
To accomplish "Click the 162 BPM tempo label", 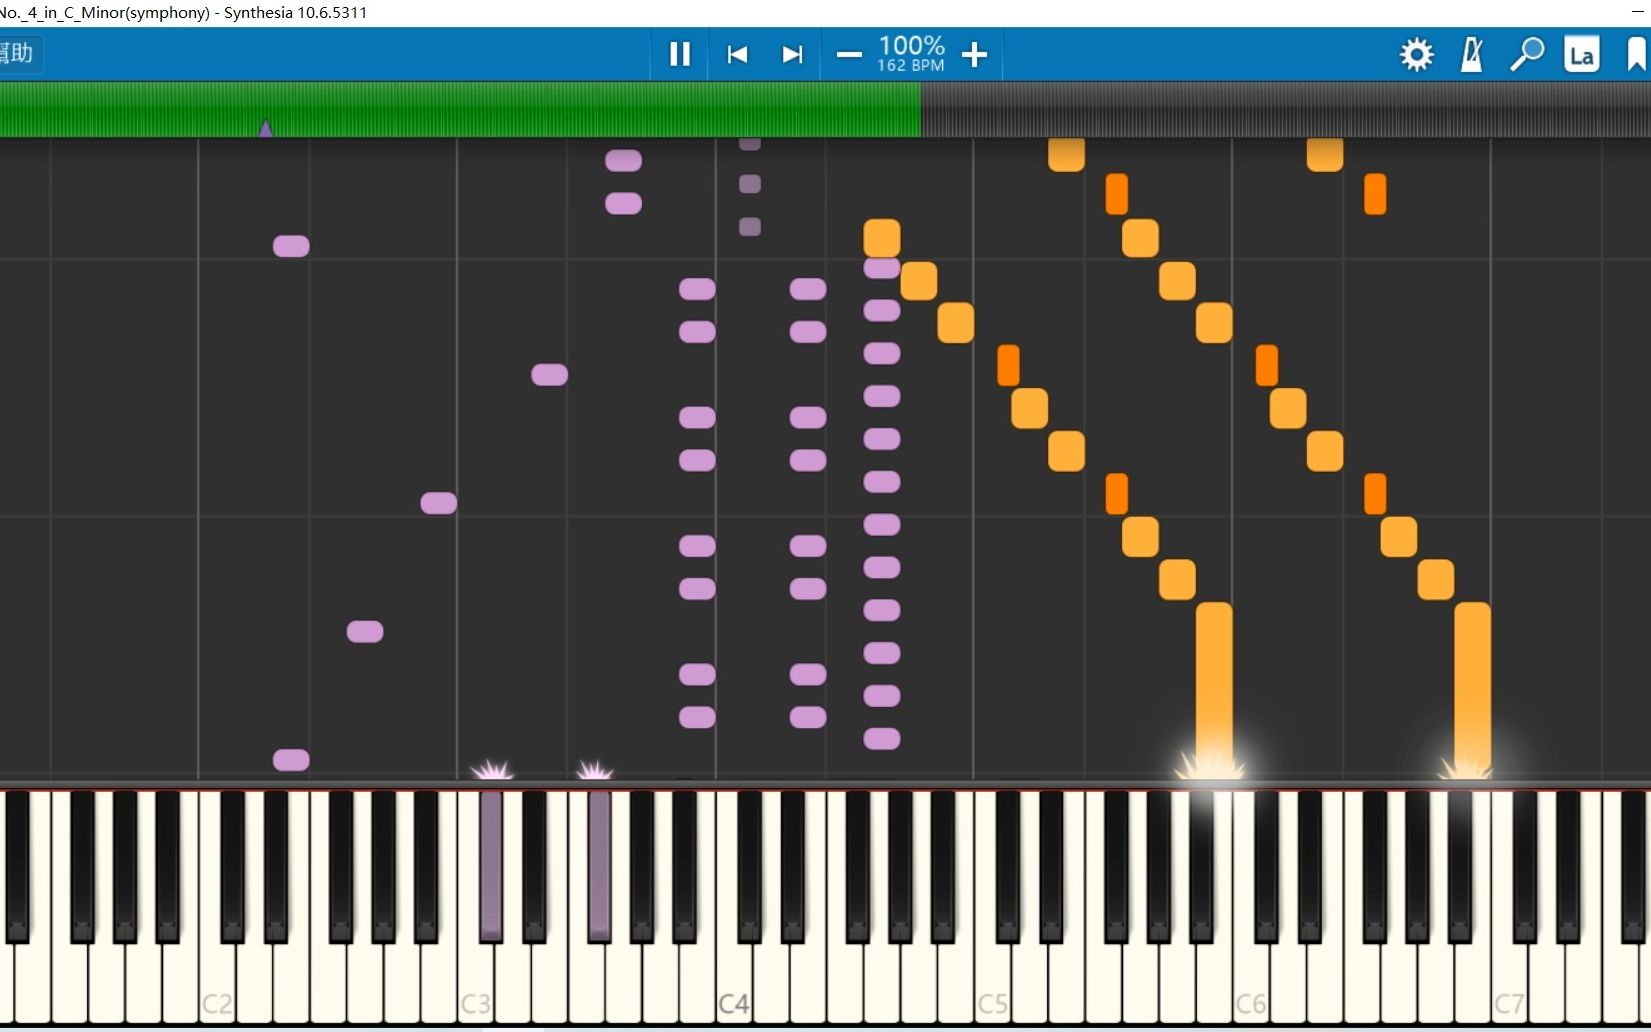I will 911,65.
